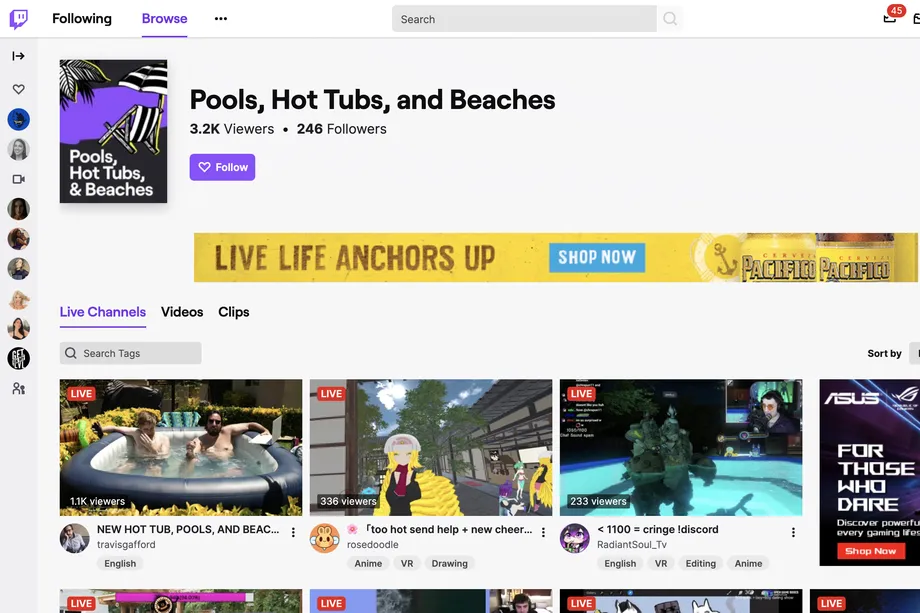Click the people find-friends icon in the sidebar
Viewport: 920px width, 613px height.
[19, 388]
